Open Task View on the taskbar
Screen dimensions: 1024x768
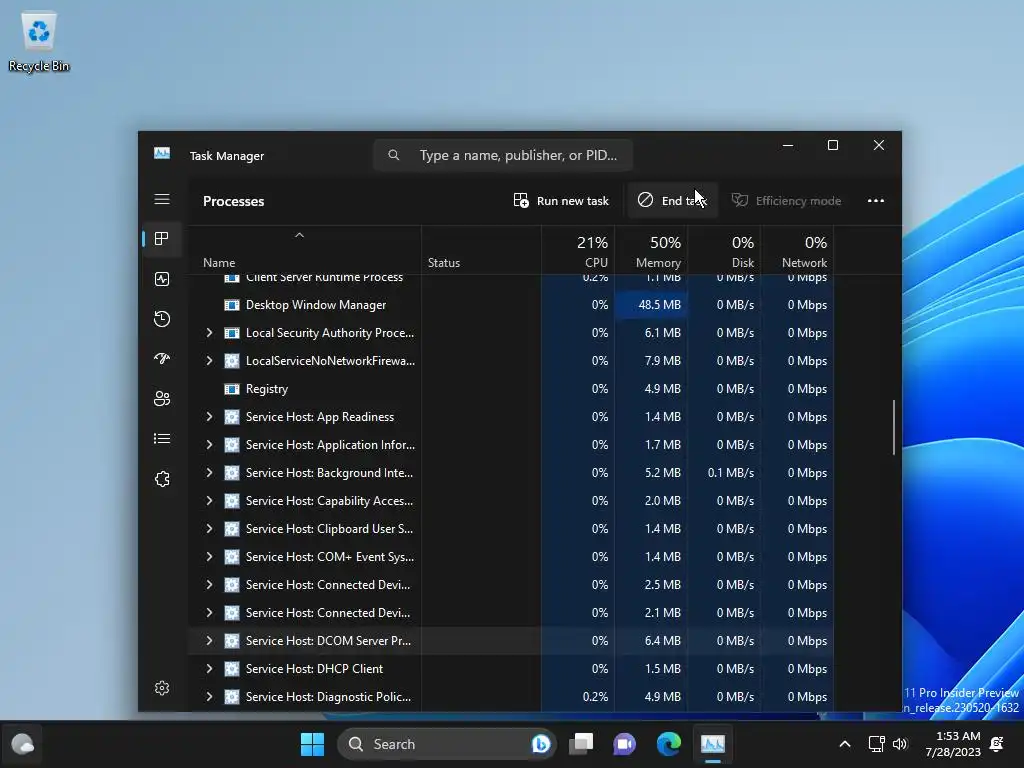coord(581,744)
